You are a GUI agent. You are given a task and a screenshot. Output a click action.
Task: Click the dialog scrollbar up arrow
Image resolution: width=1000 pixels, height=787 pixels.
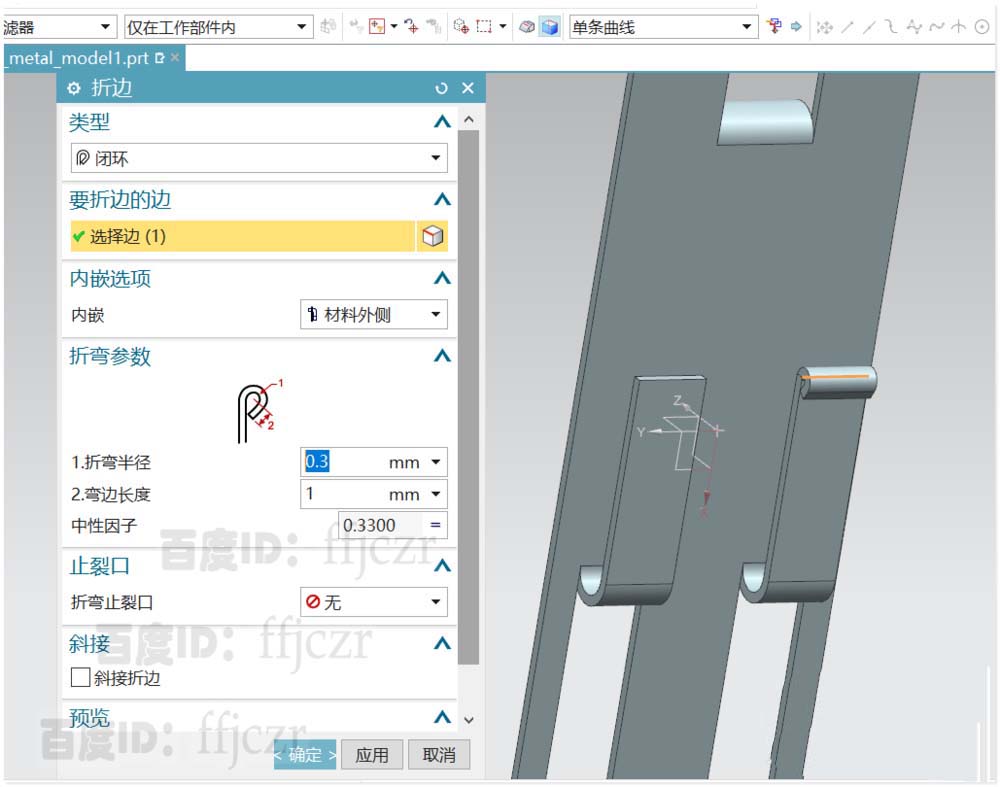coord(469,119)
